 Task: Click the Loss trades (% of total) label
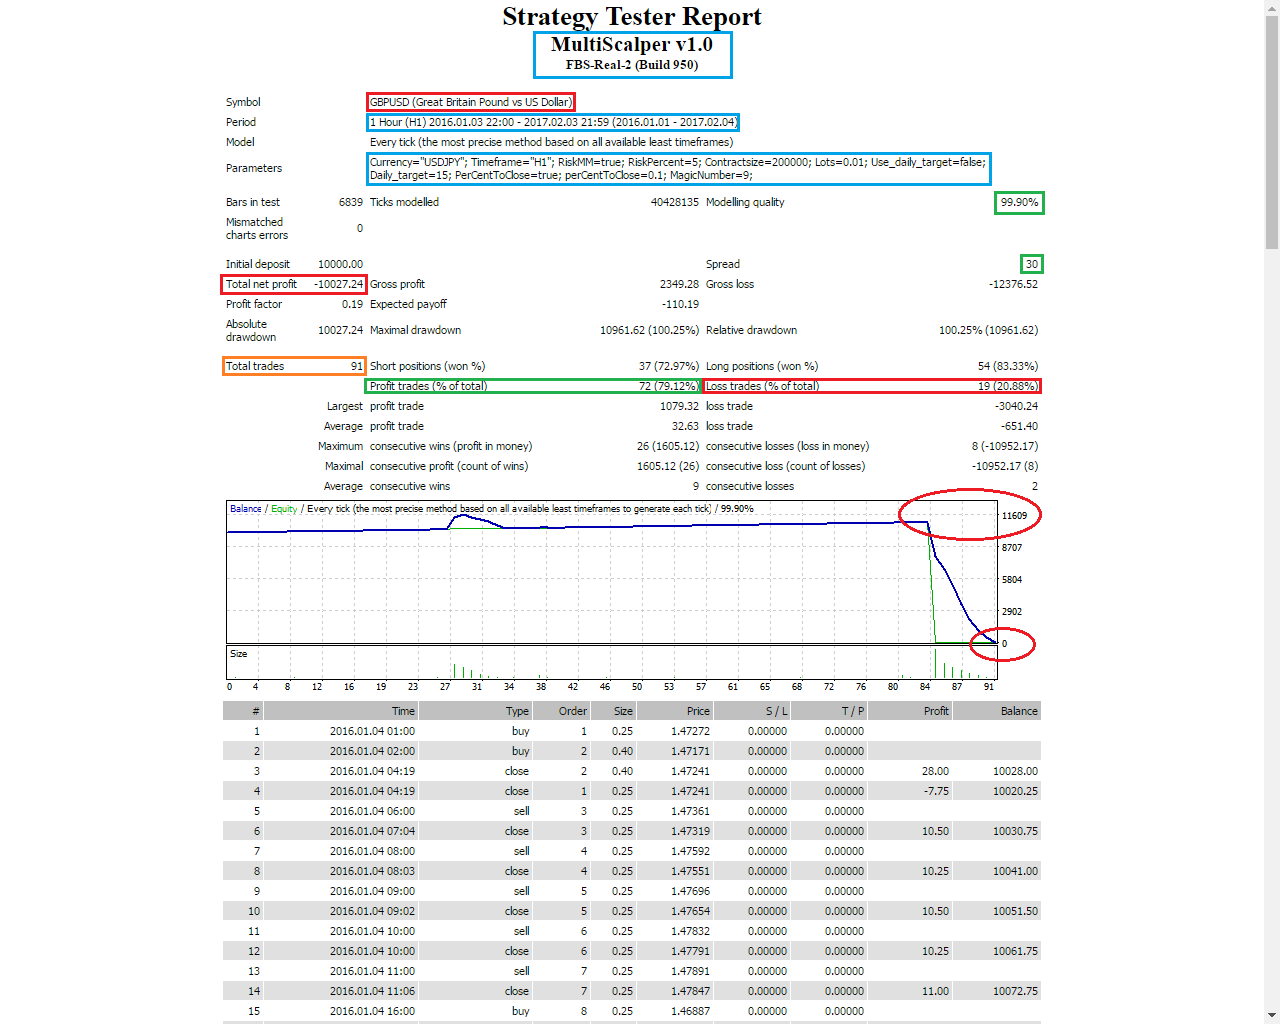[x=762, y=386]
